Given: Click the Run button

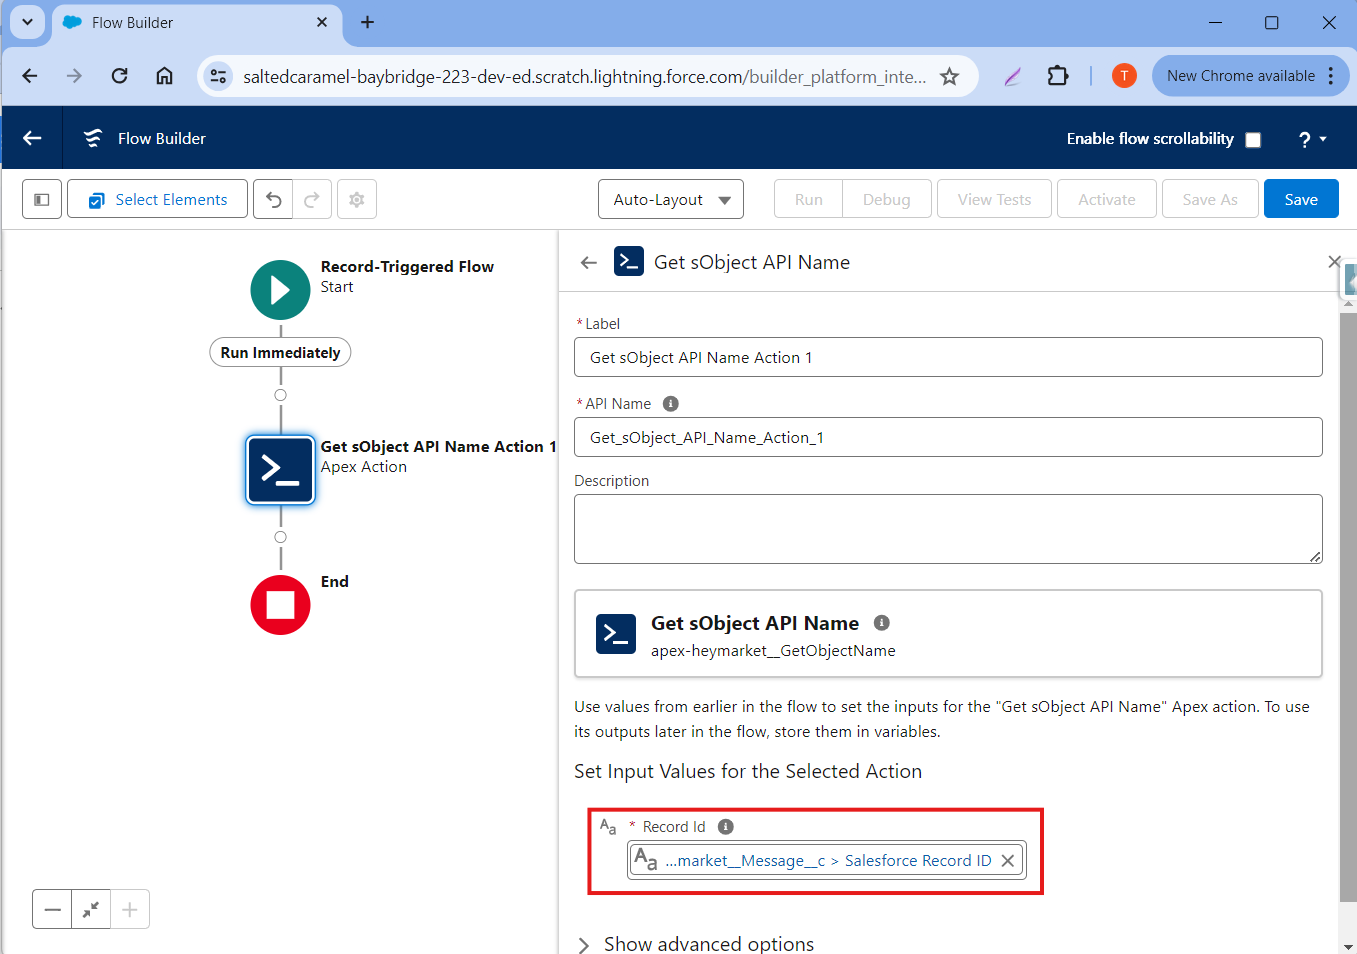Looking at the screenshot, I should click(x=809, y=200).
